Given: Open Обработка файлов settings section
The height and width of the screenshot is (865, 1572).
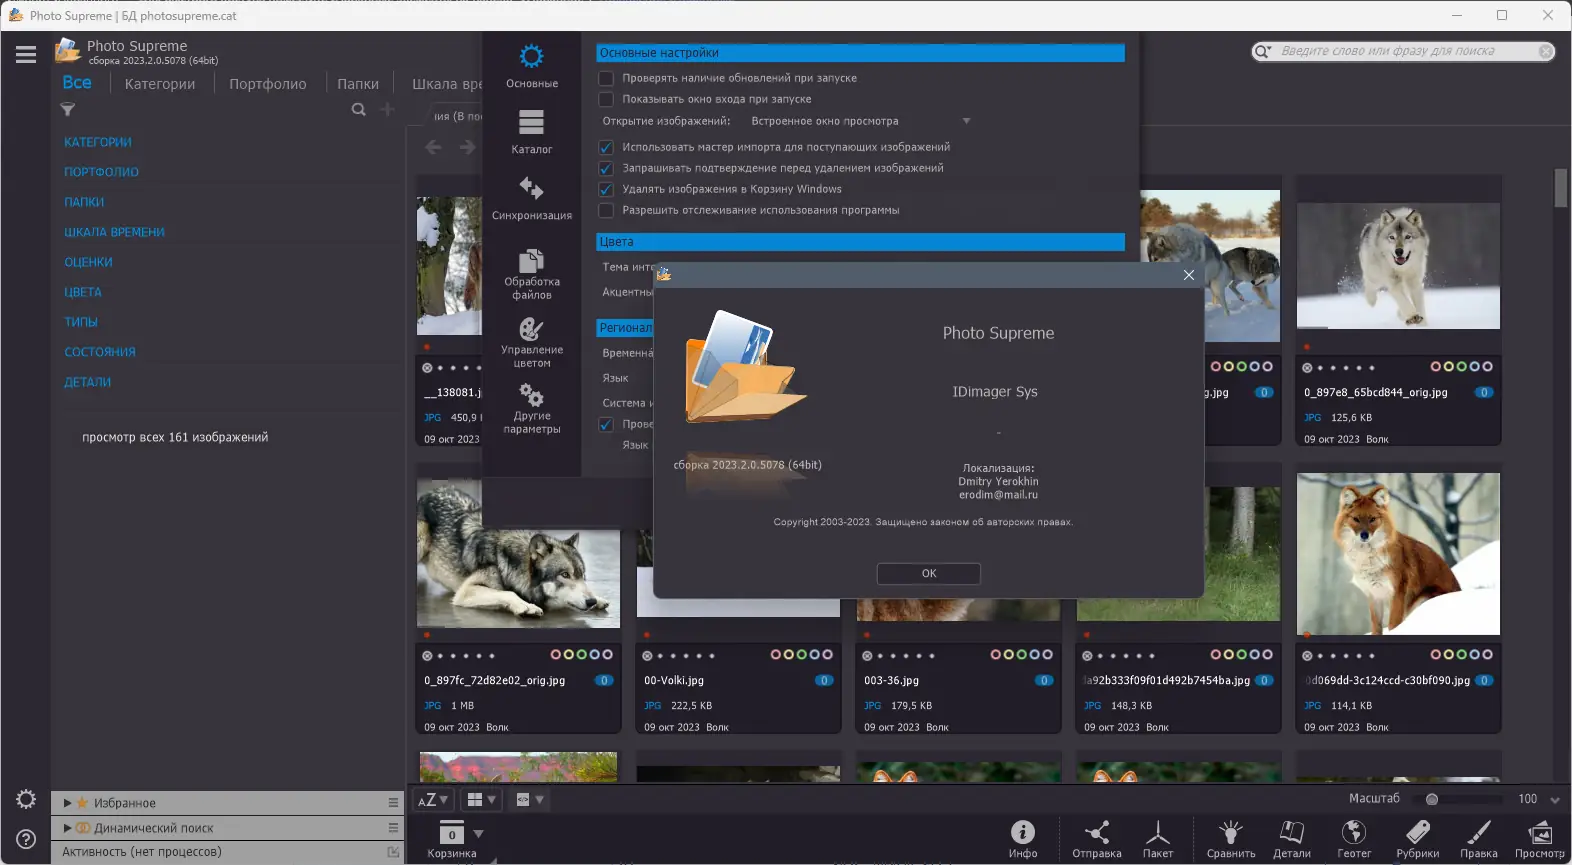Looking at the screenshot, I should (532, 273).
